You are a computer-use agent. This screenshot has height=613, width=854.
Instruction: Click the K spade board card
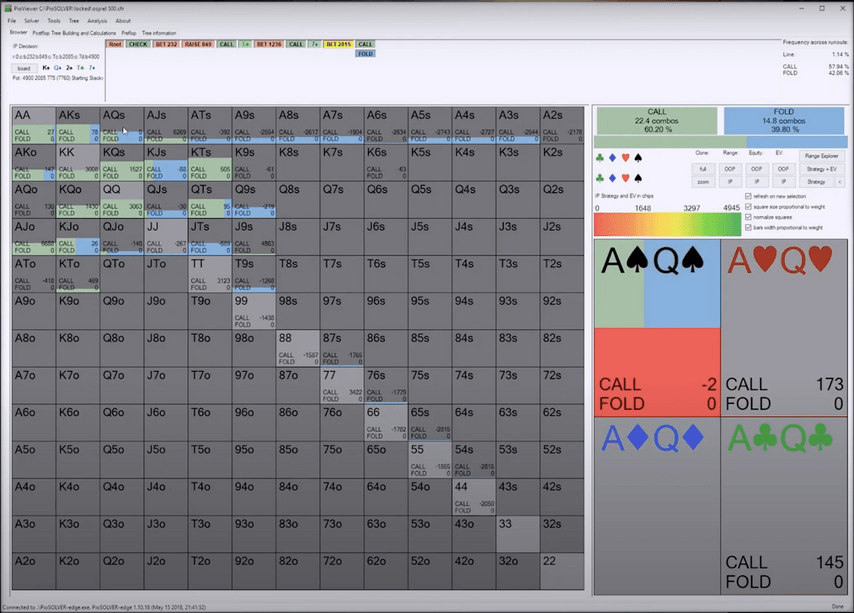pos(46,68)
